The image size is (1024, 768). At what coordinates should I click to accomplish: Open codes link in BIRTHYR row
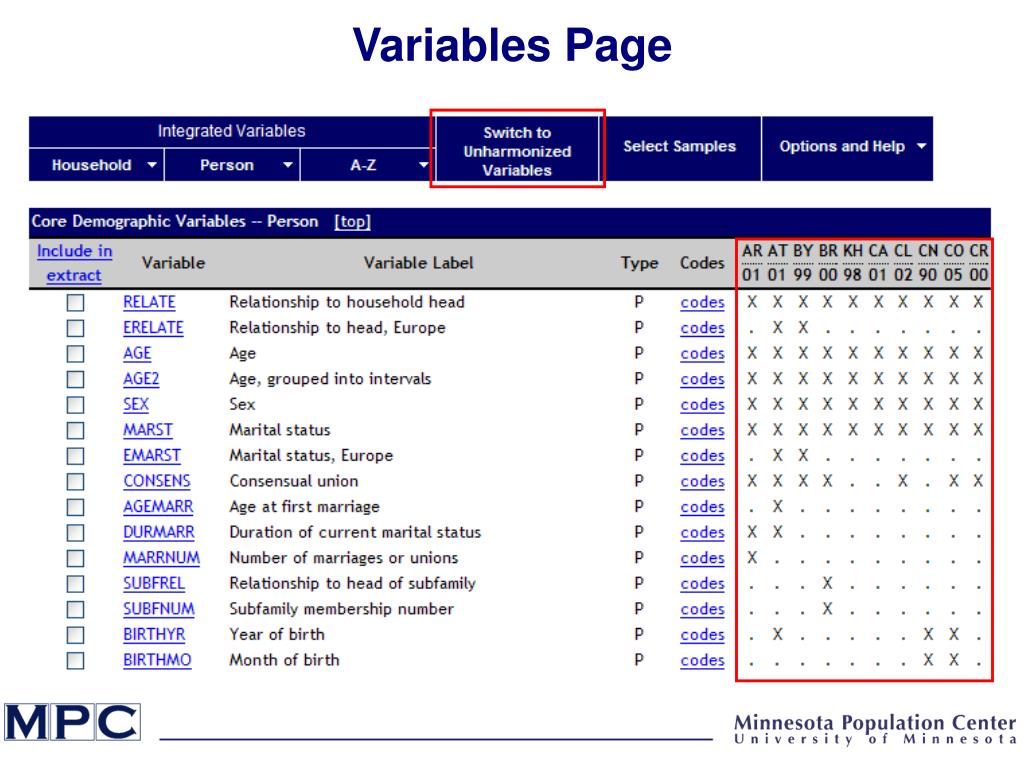(x=702, y=635)
